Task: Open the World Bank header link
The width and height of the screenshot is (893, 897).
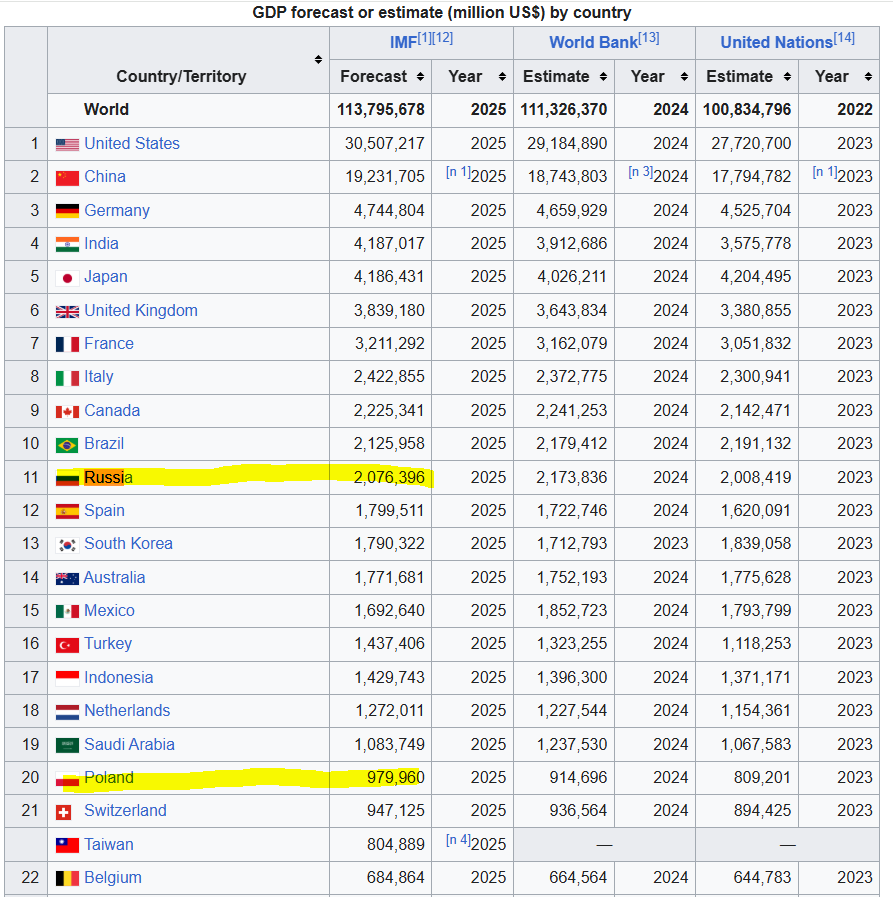Action: [593, 43]
